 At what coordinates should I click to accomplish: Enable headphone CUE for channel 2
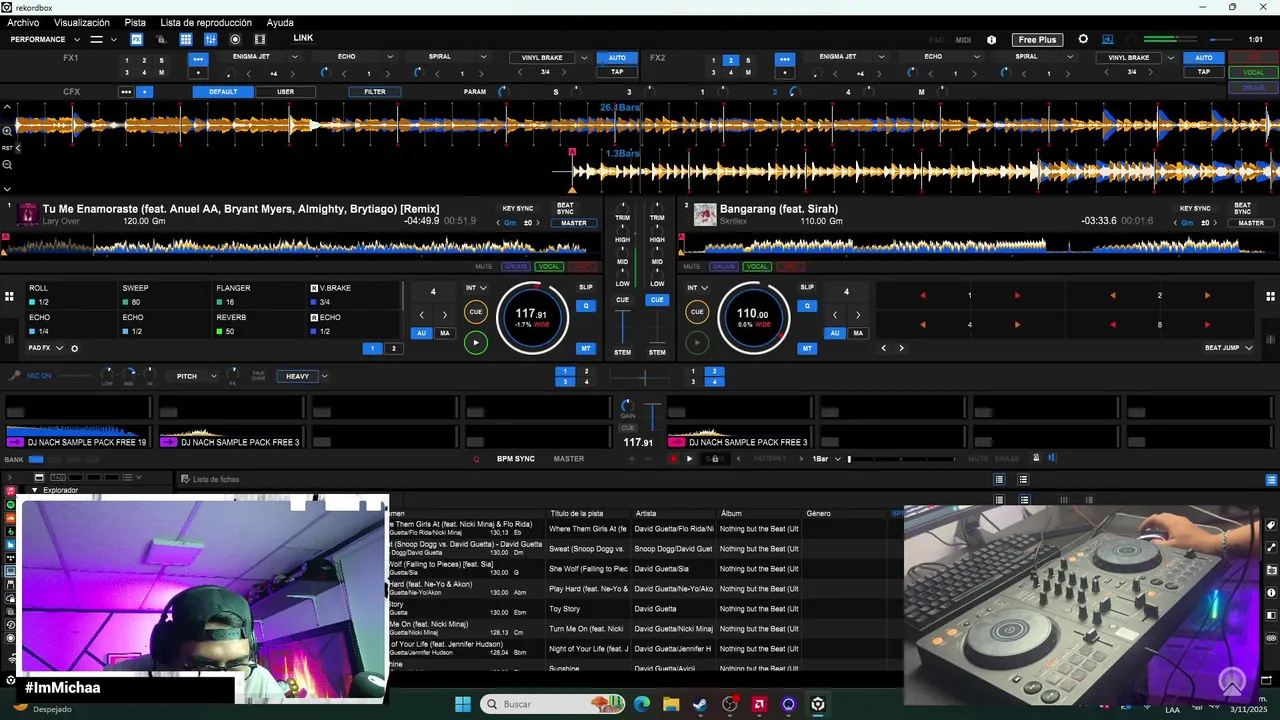[657, 300]
